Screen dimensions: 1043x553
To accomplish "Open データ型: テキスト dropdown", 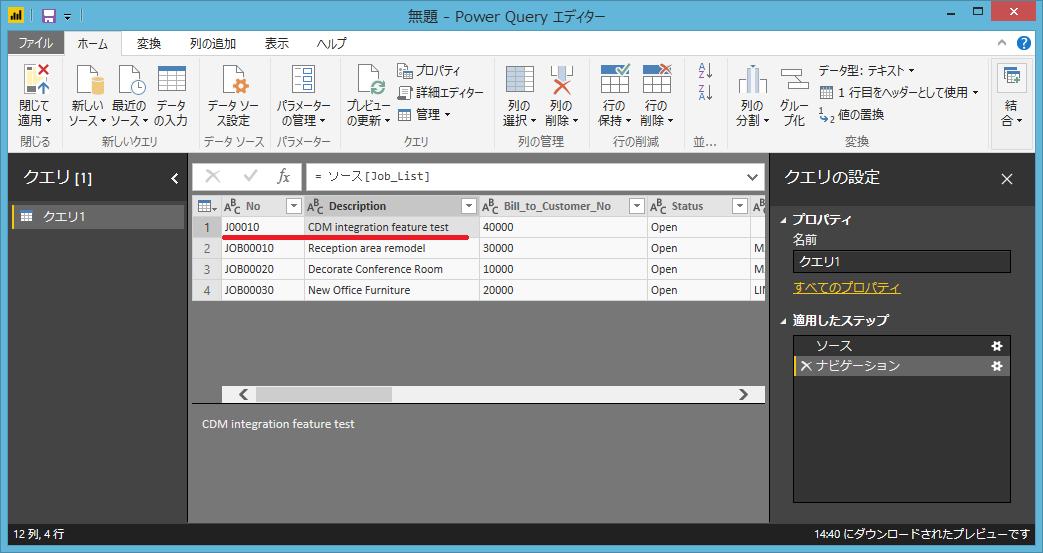I will point(866,71).
